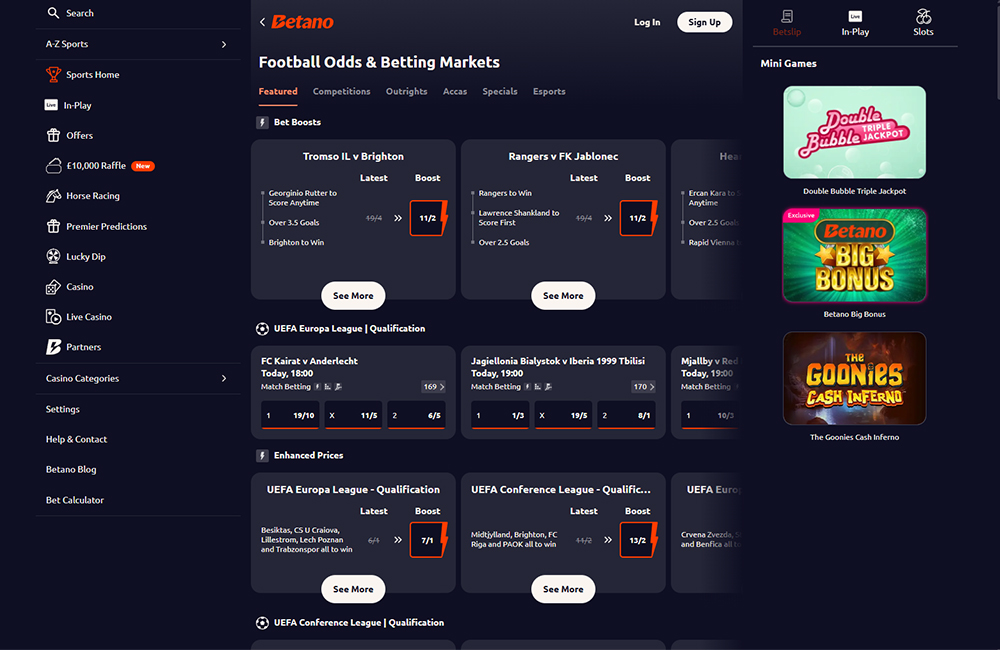Click the Casino dice icon
Screen dimensions: 1000x650
(54, 287)
